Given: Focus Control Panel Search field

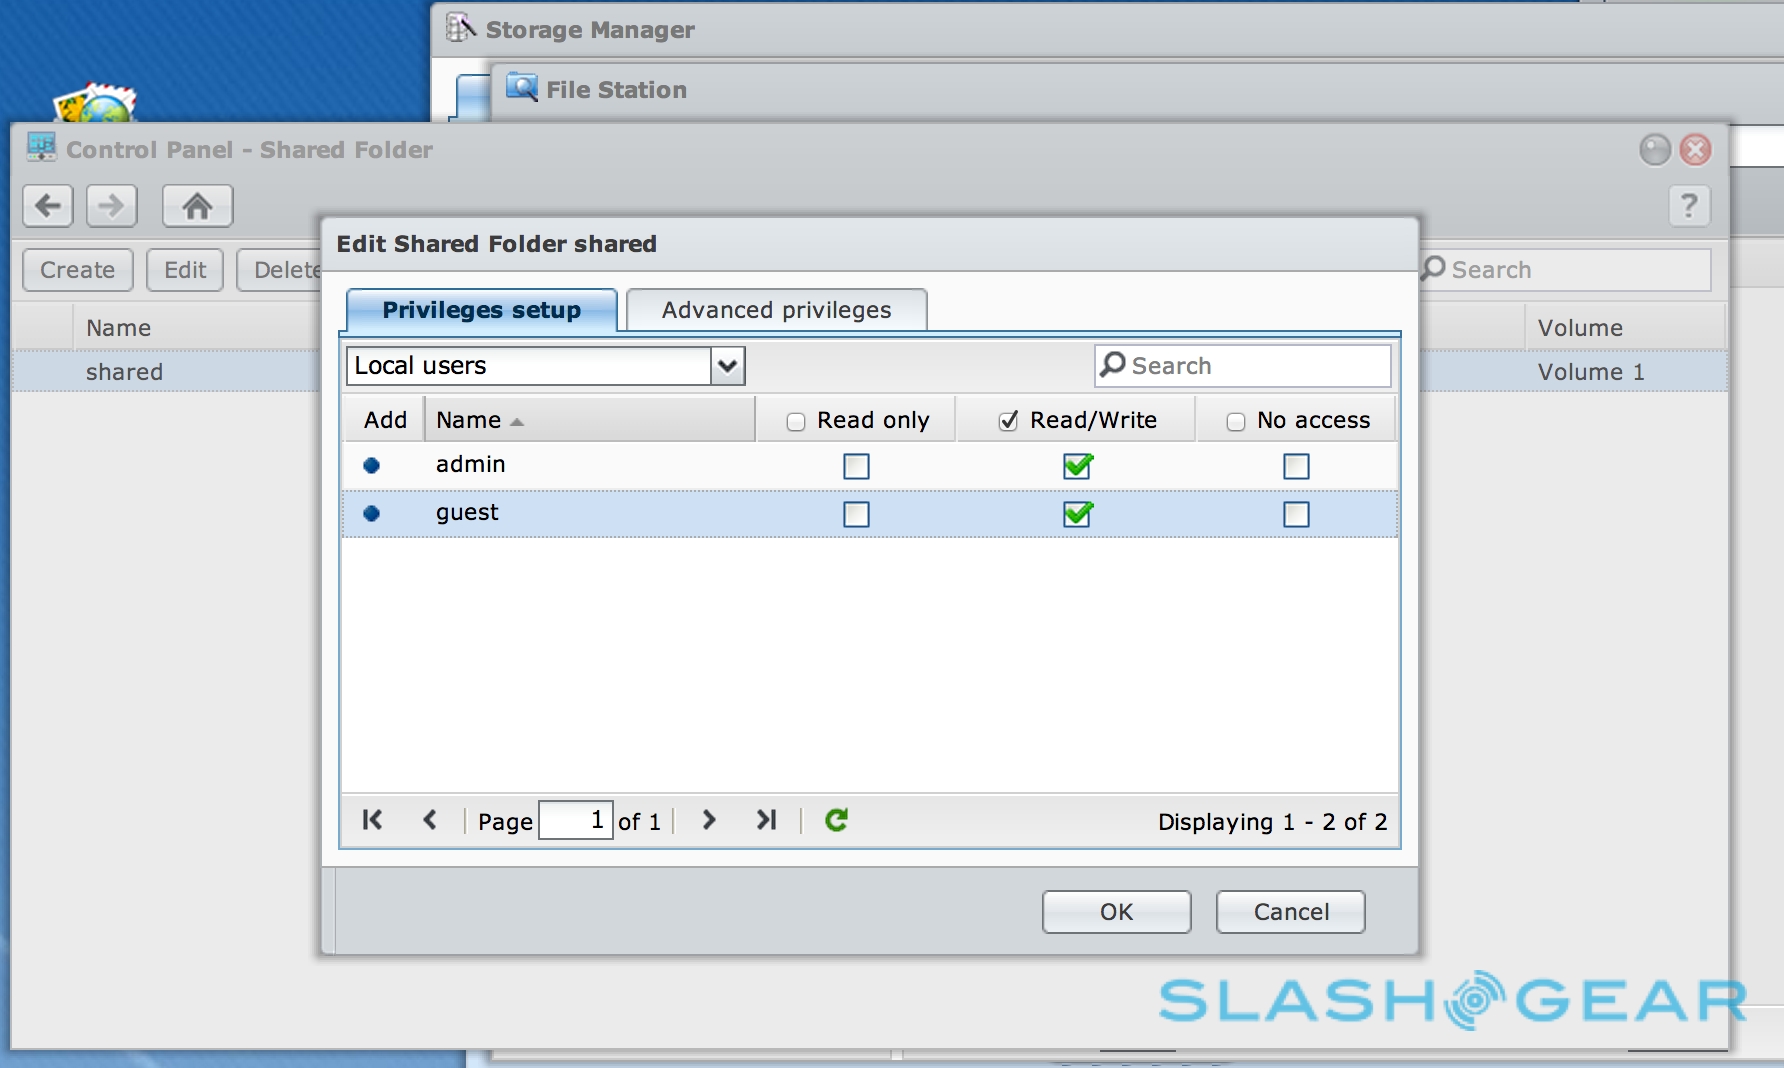Looking at the screenshot, I should [x=1565, y=270].
